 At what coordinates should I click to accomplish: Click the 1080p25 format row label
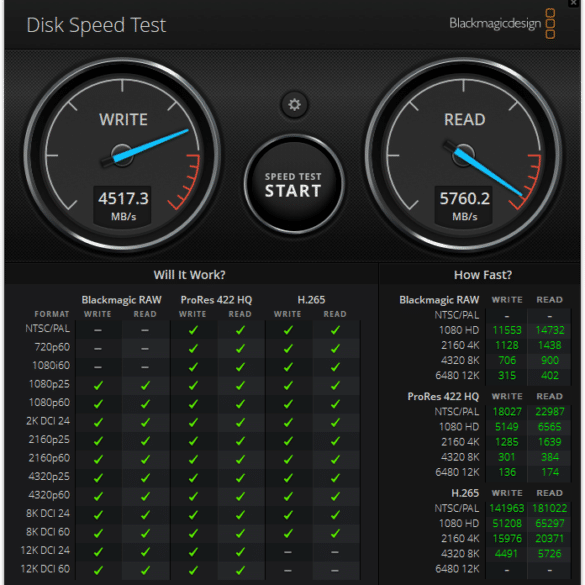[x=49, y=384]
